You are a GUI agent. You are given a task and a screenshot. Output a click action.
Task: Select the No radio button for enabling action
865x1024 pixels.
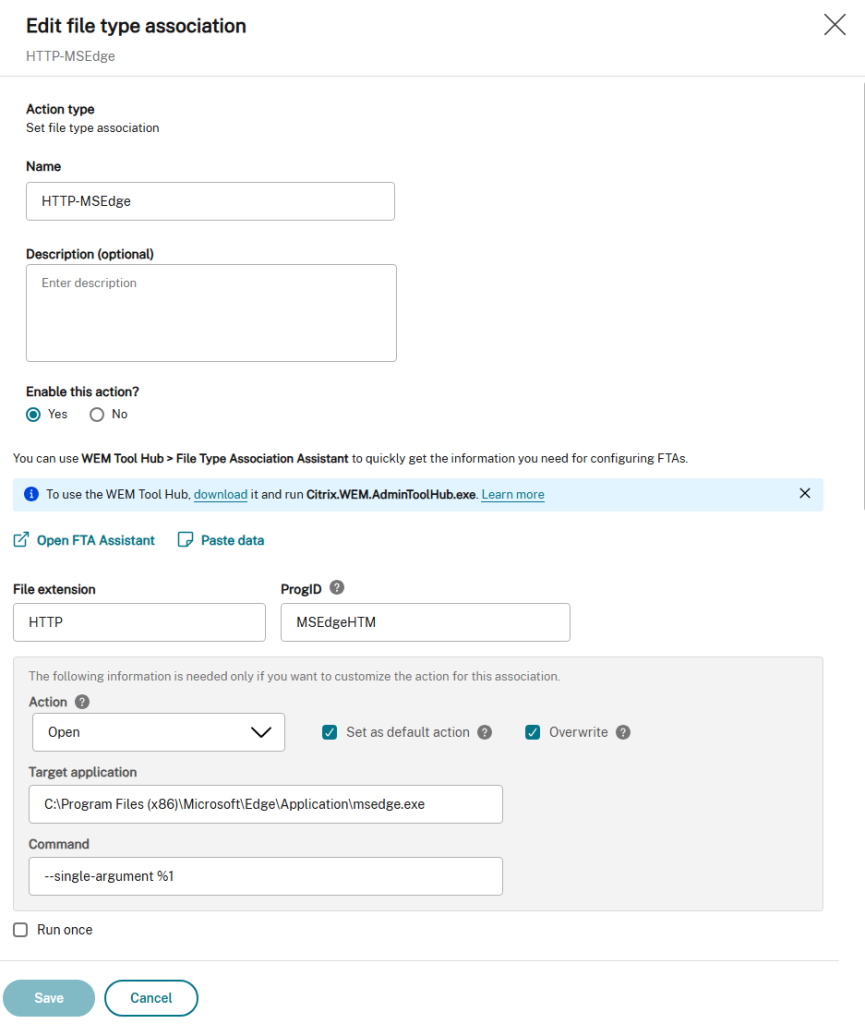pos(97,415)
